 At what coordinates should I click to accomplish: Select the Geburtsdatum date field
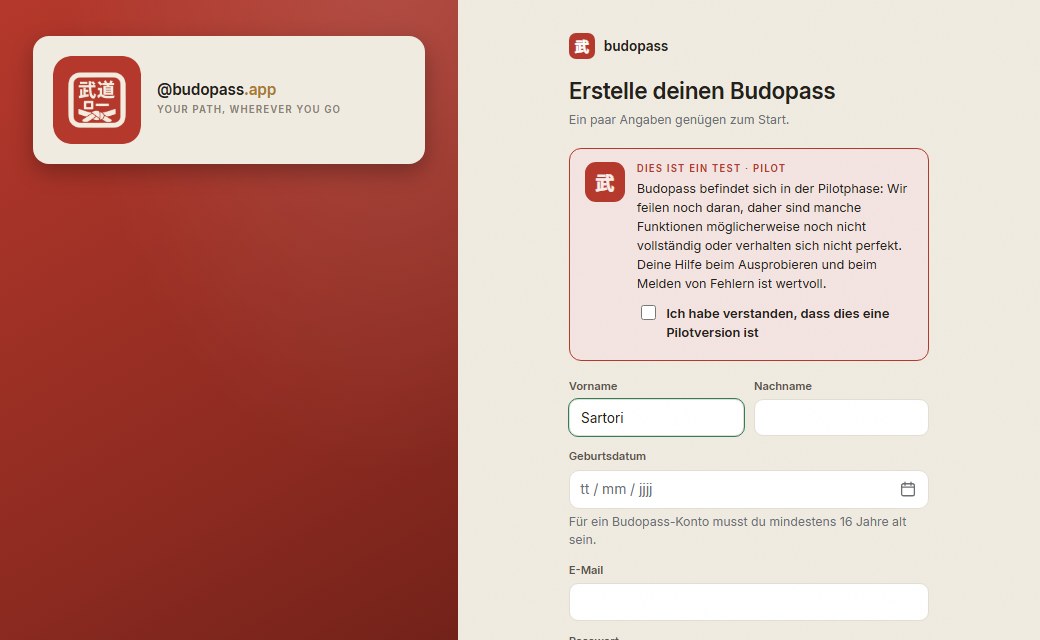pyautogui.click(x=748, y=489)
